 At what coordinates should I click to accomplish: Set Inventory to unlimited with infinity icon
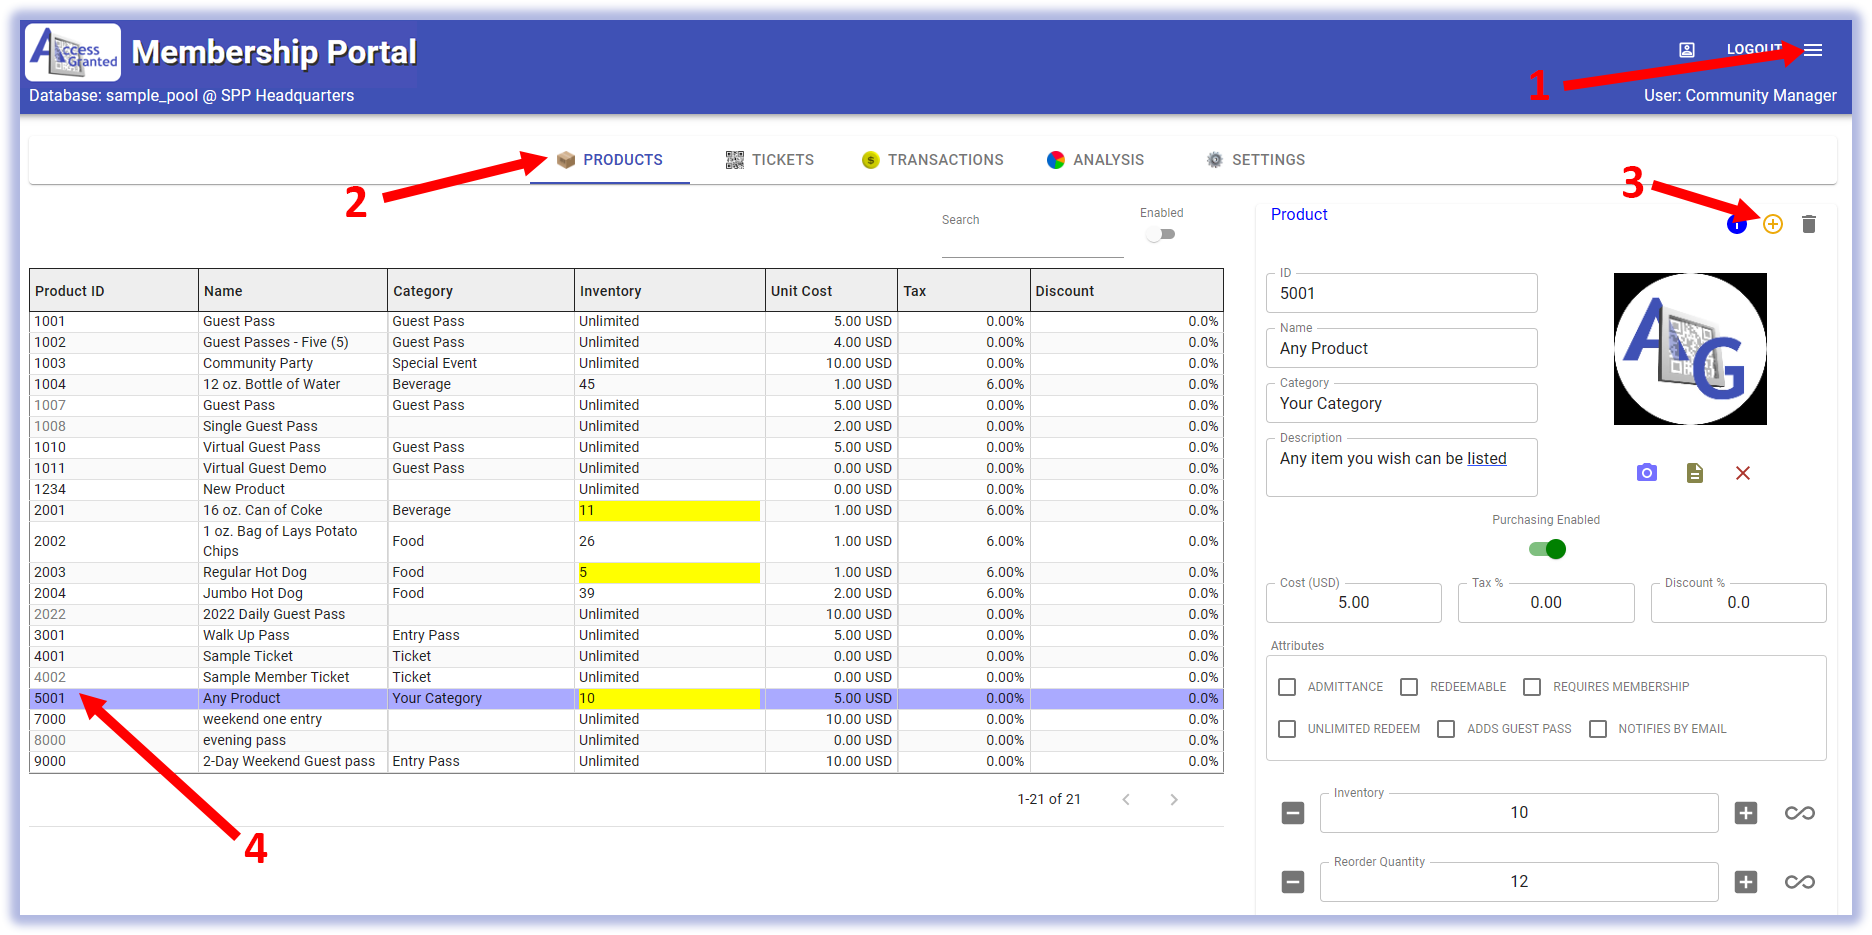(x=1799, y=813)
